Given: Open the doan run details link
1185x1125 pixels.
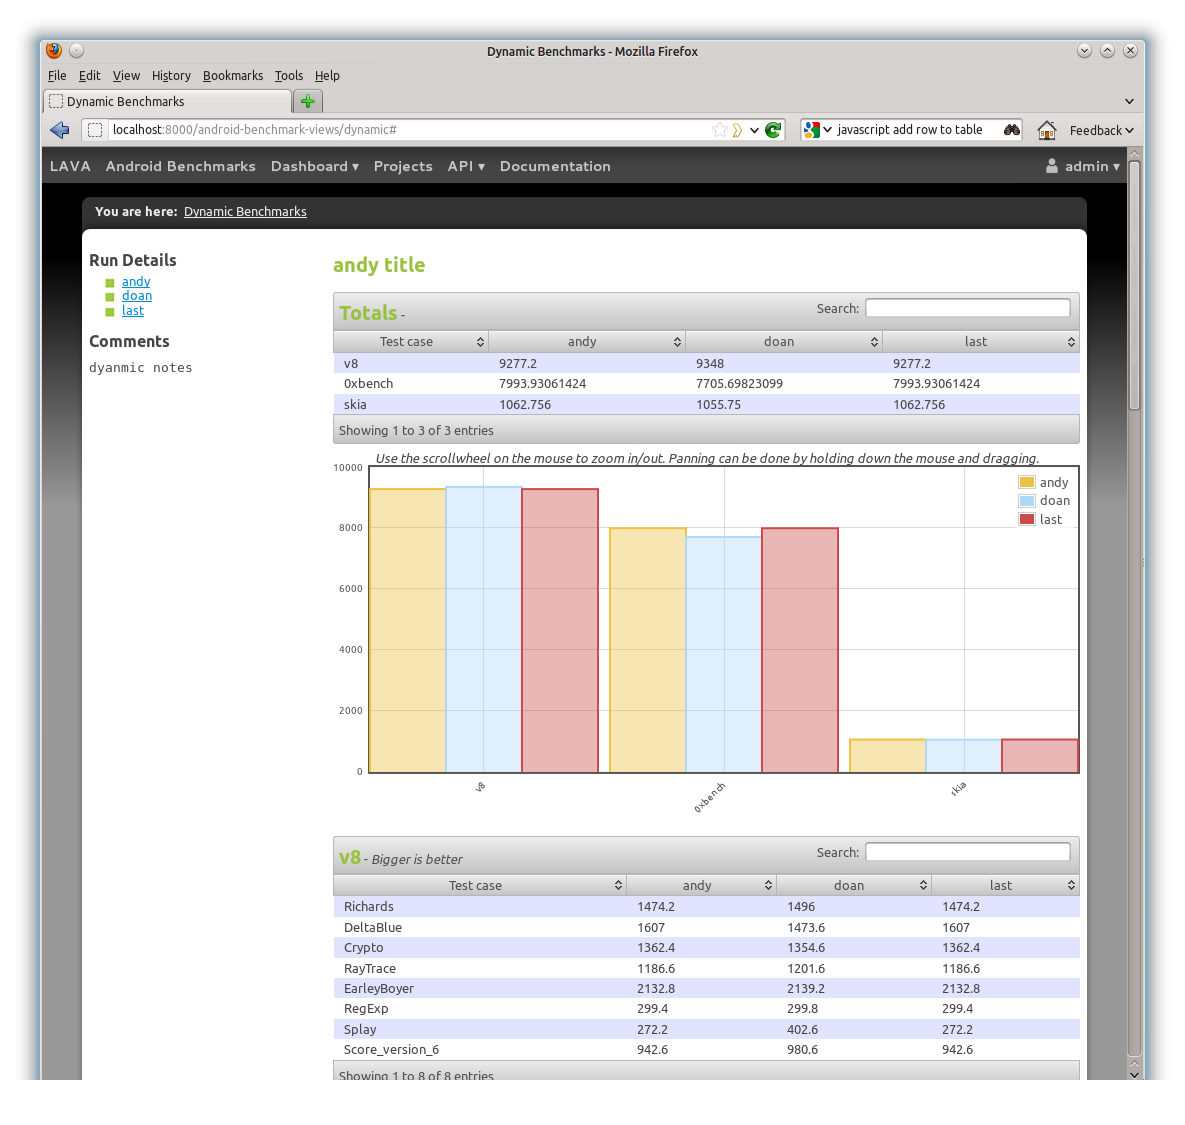Looking at the screenshot, I should (x=137, y=296).
